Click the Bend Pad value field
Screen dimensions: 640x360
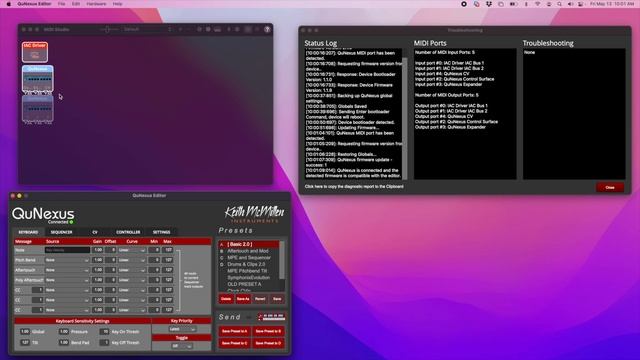pos(64,342)
